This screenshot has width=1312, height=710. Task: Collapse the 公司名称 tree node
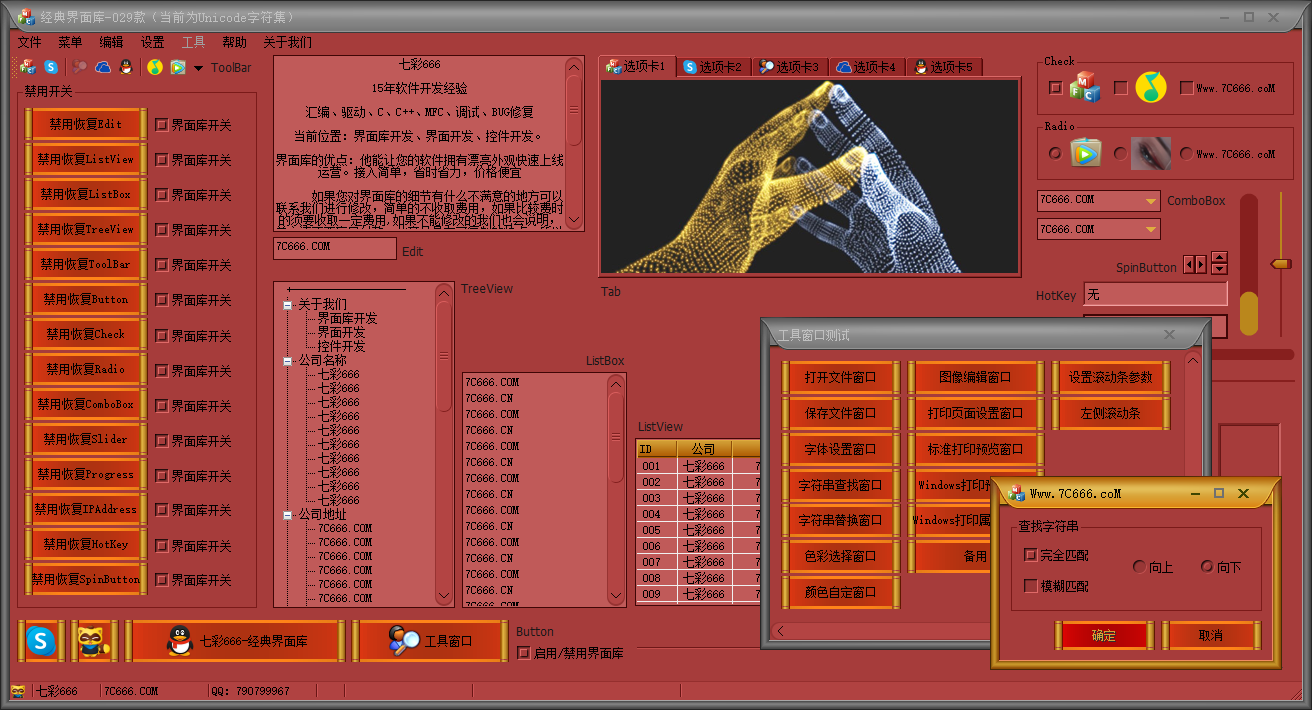pos(288,361)
